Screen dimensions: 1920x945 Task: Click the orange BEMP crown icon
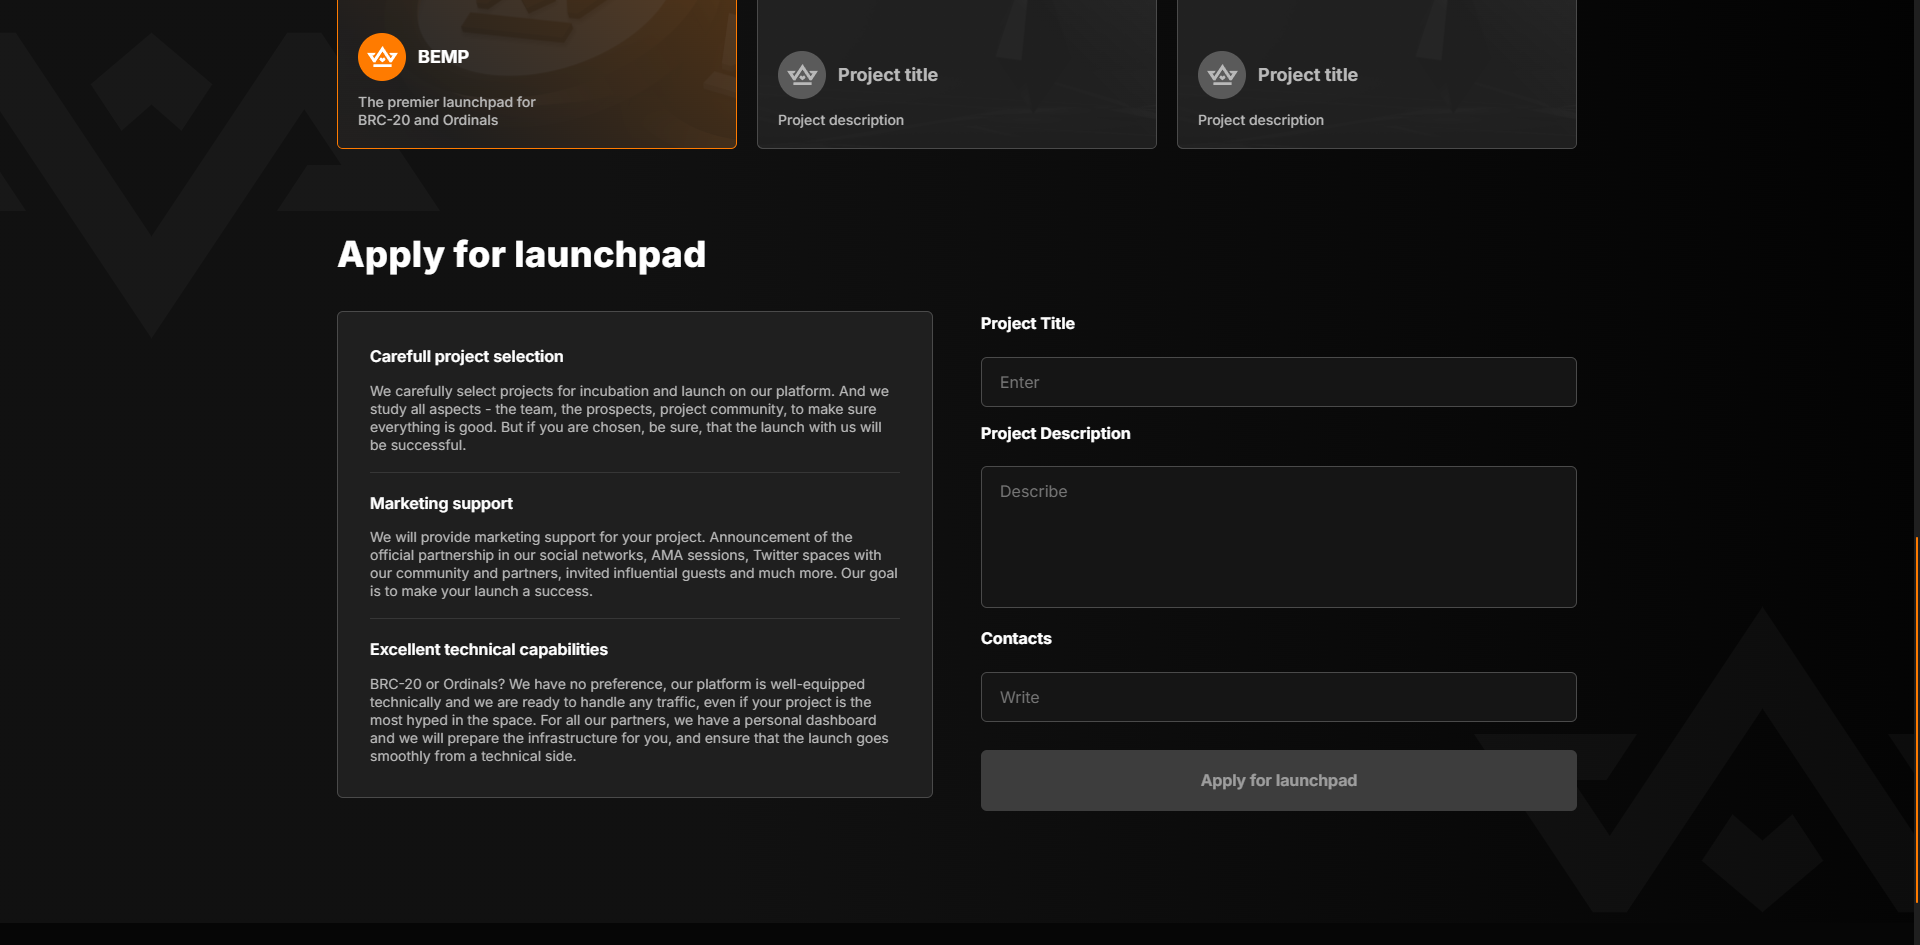(382, 57)
